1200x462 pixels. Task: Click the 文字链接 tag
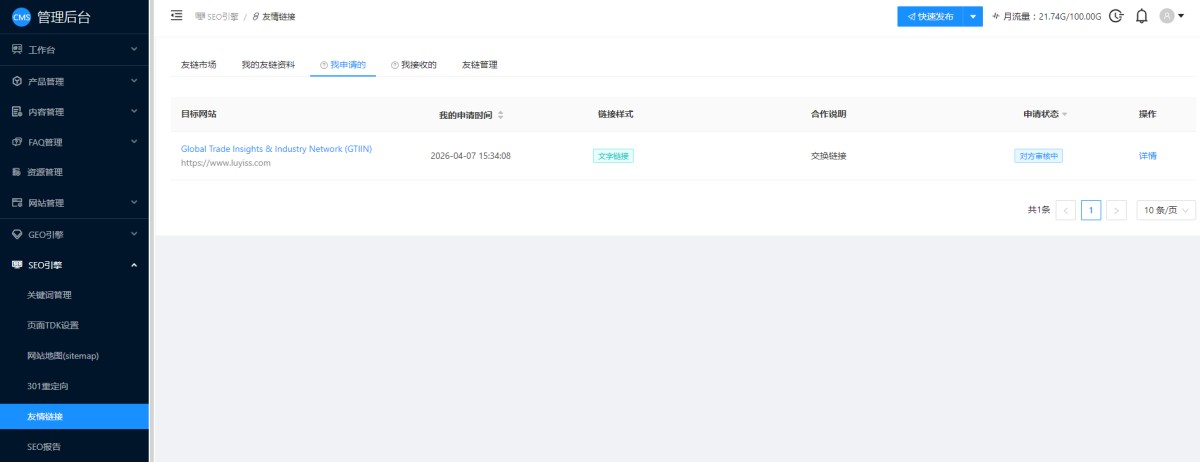tap(613, 156)
